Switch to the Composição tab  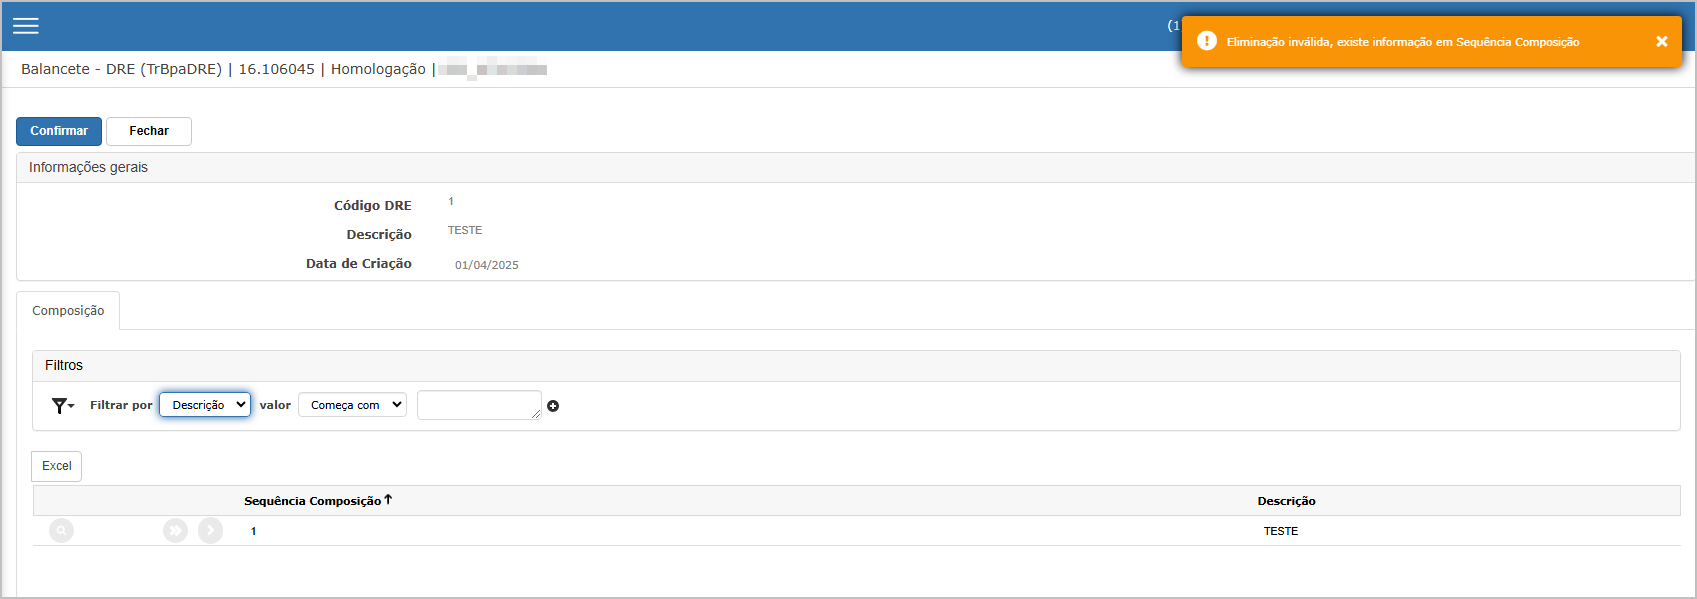(68, 311)
